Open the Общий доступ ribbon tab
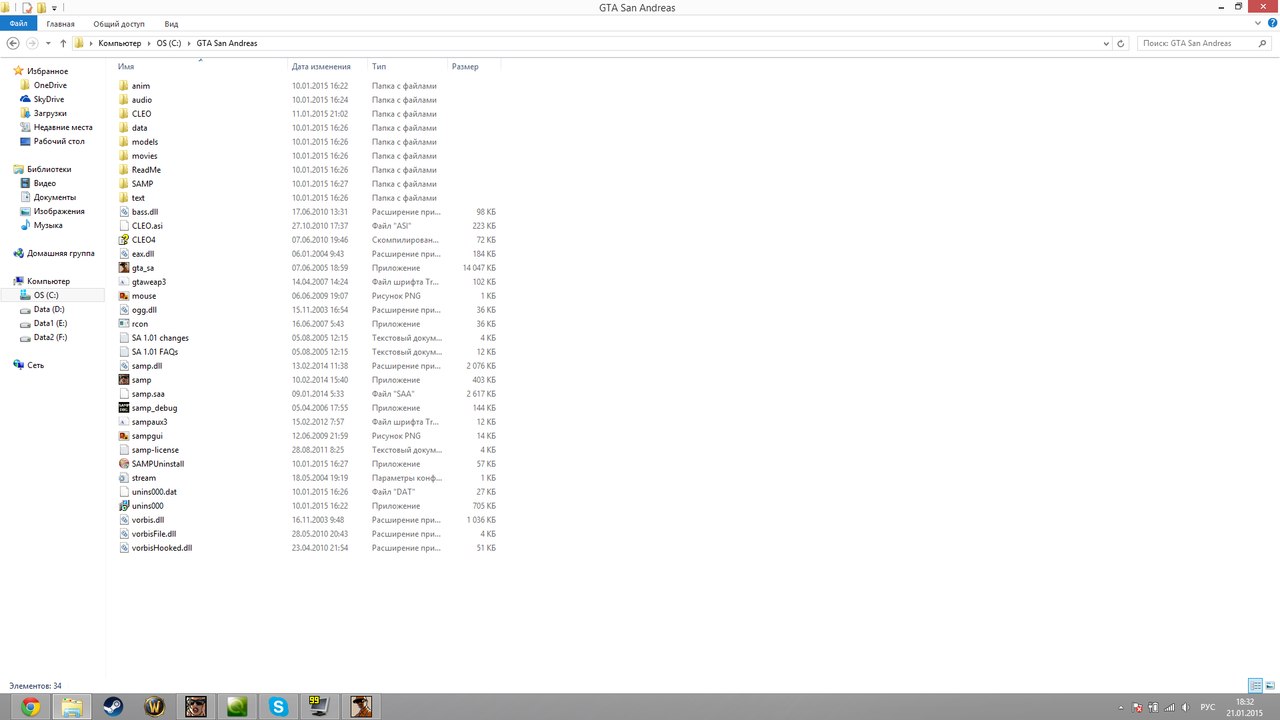 pyautogui.click(x=119, y=23)
